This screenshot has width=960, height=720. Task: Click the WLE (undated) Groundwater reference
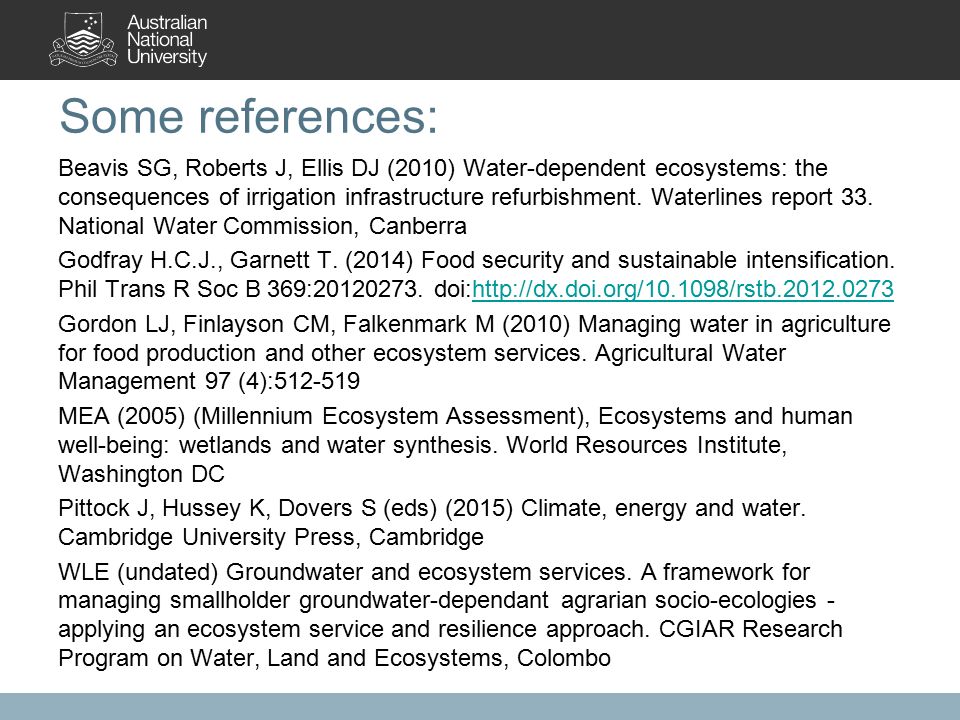451,615
